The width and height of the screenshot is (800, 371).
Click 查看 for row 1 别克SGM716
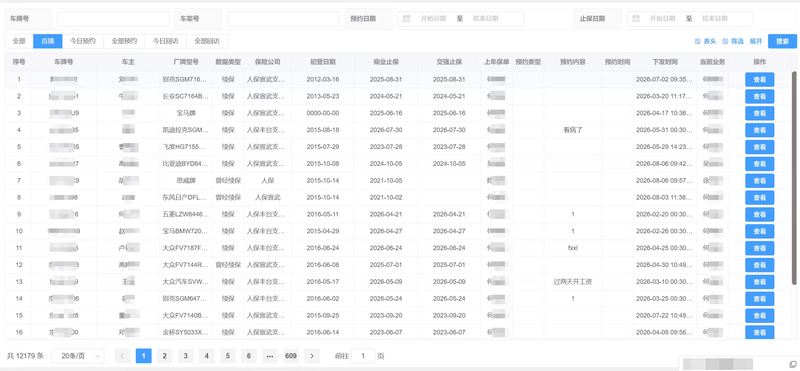(759, 80)
